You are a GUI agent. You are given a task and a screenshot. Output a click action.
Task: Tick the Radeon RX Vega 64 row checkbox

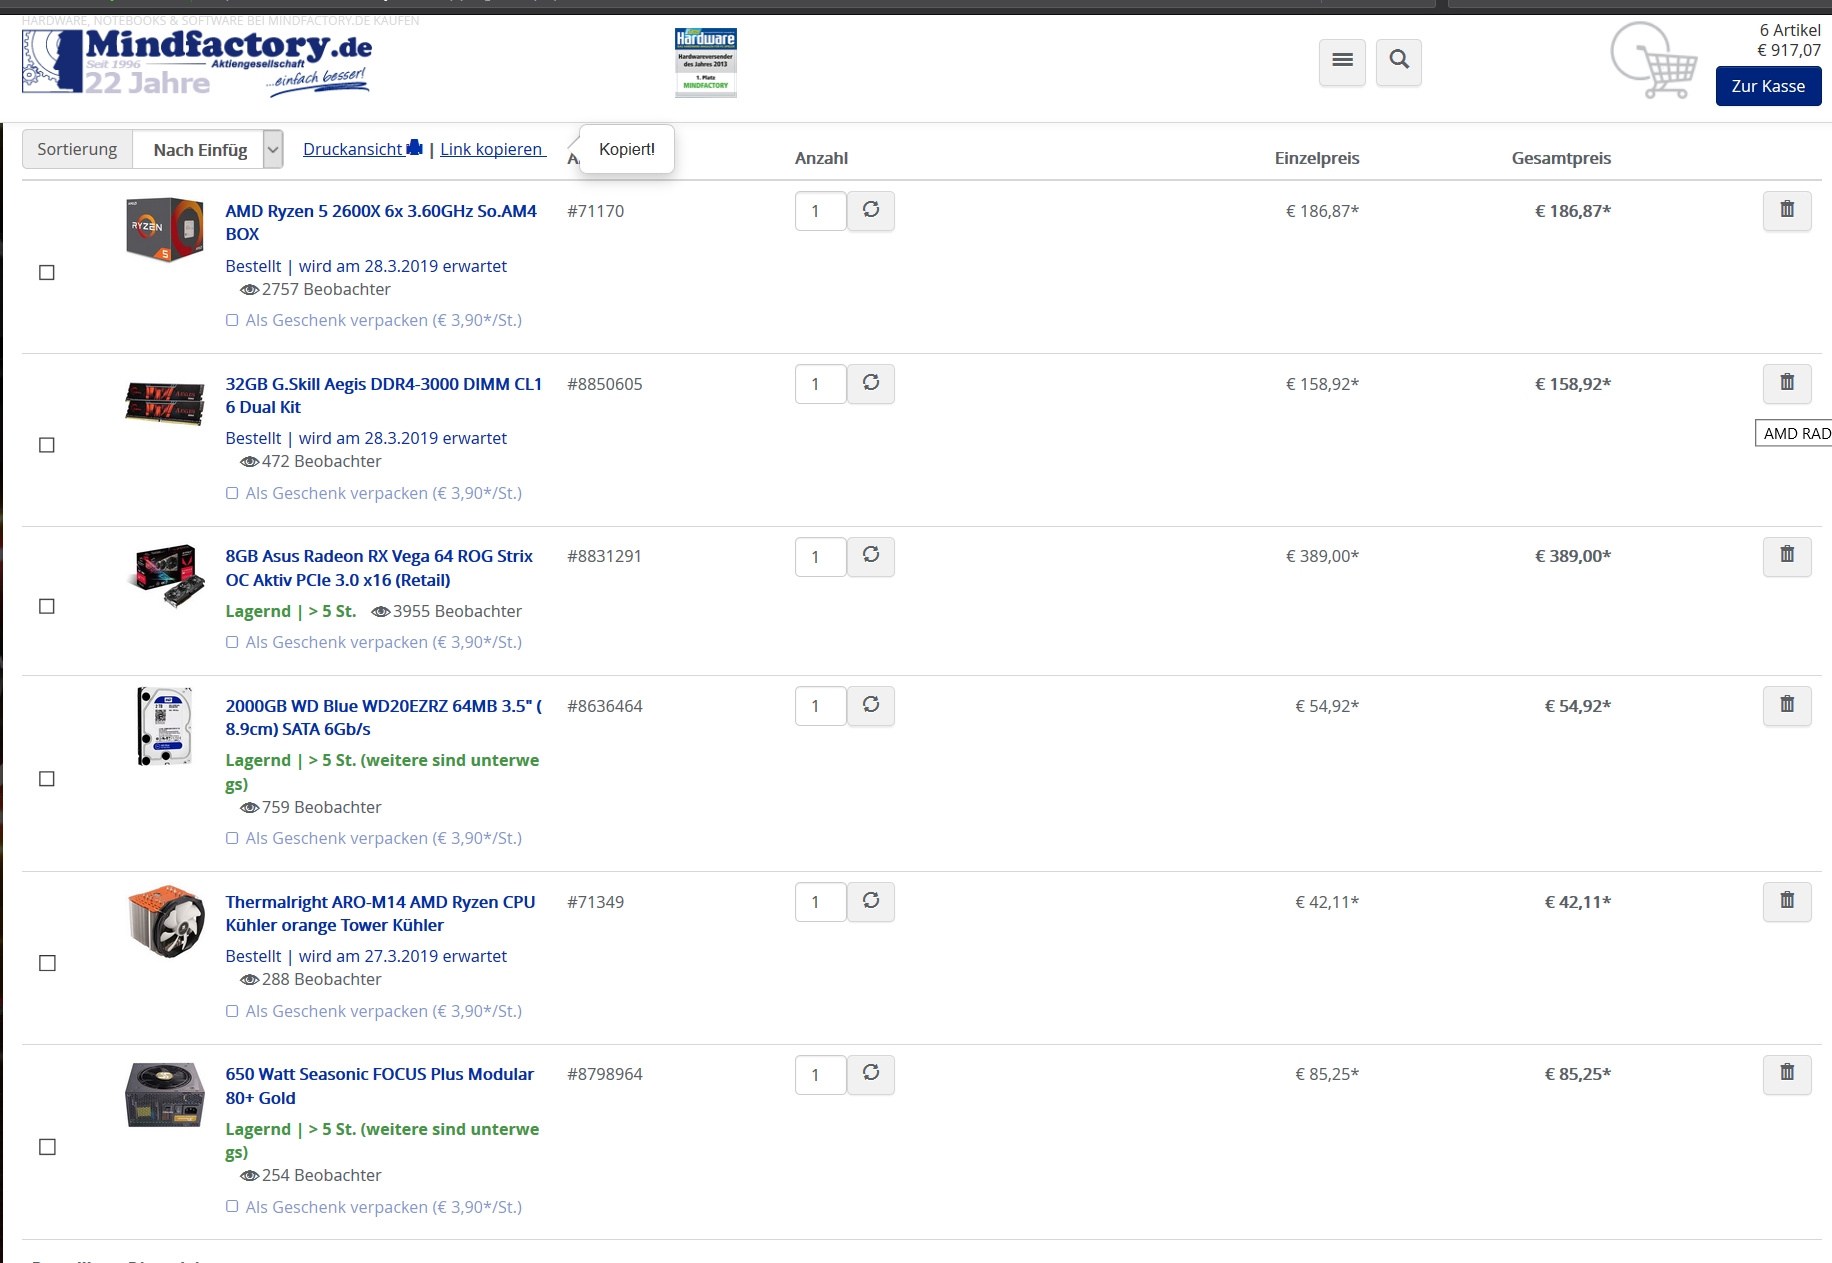point(46,606)
